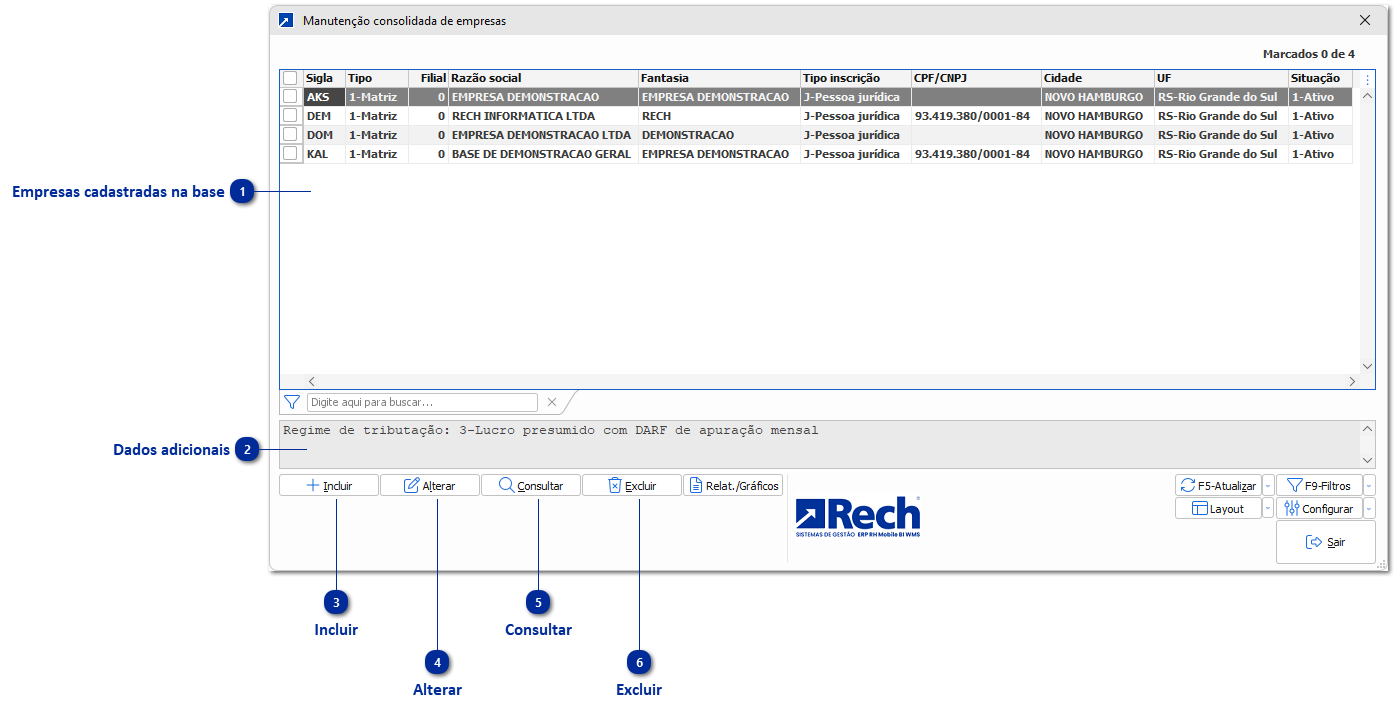
Task: Open the grid column options (three dots)
Action: [x=1368, y=79]
